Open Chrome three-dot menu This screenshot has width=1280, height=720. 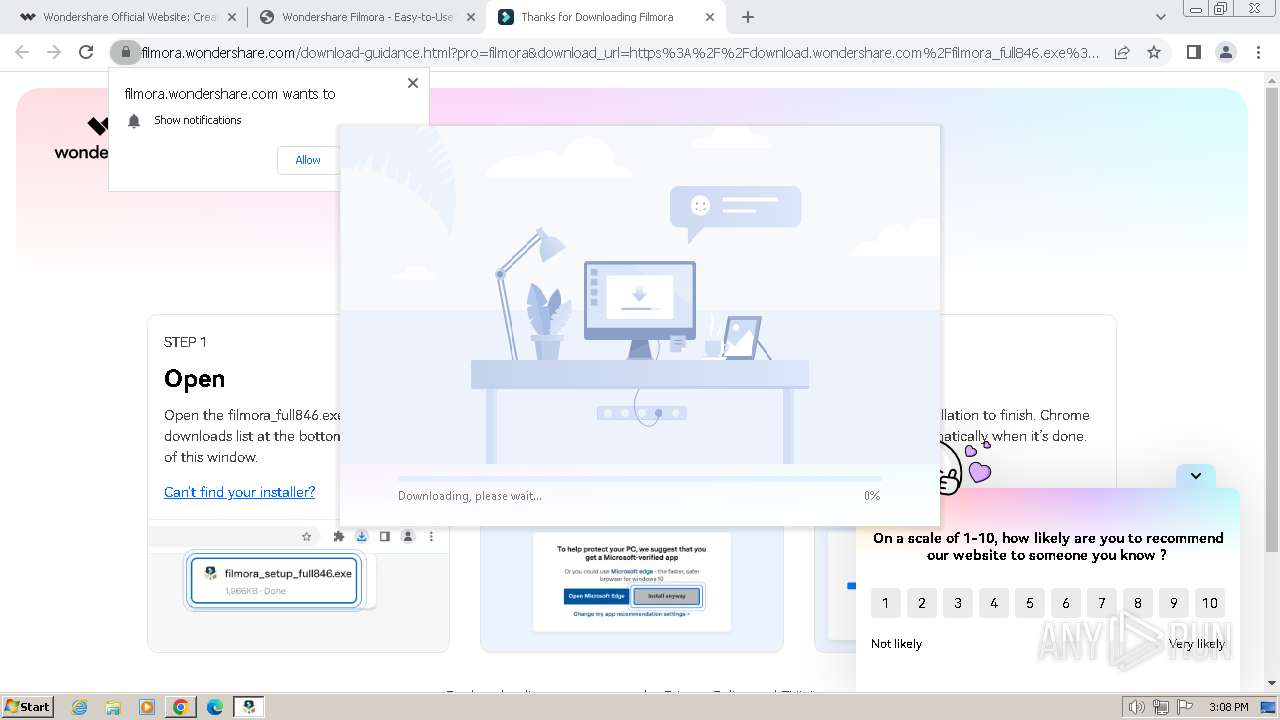pos(1258,52)
